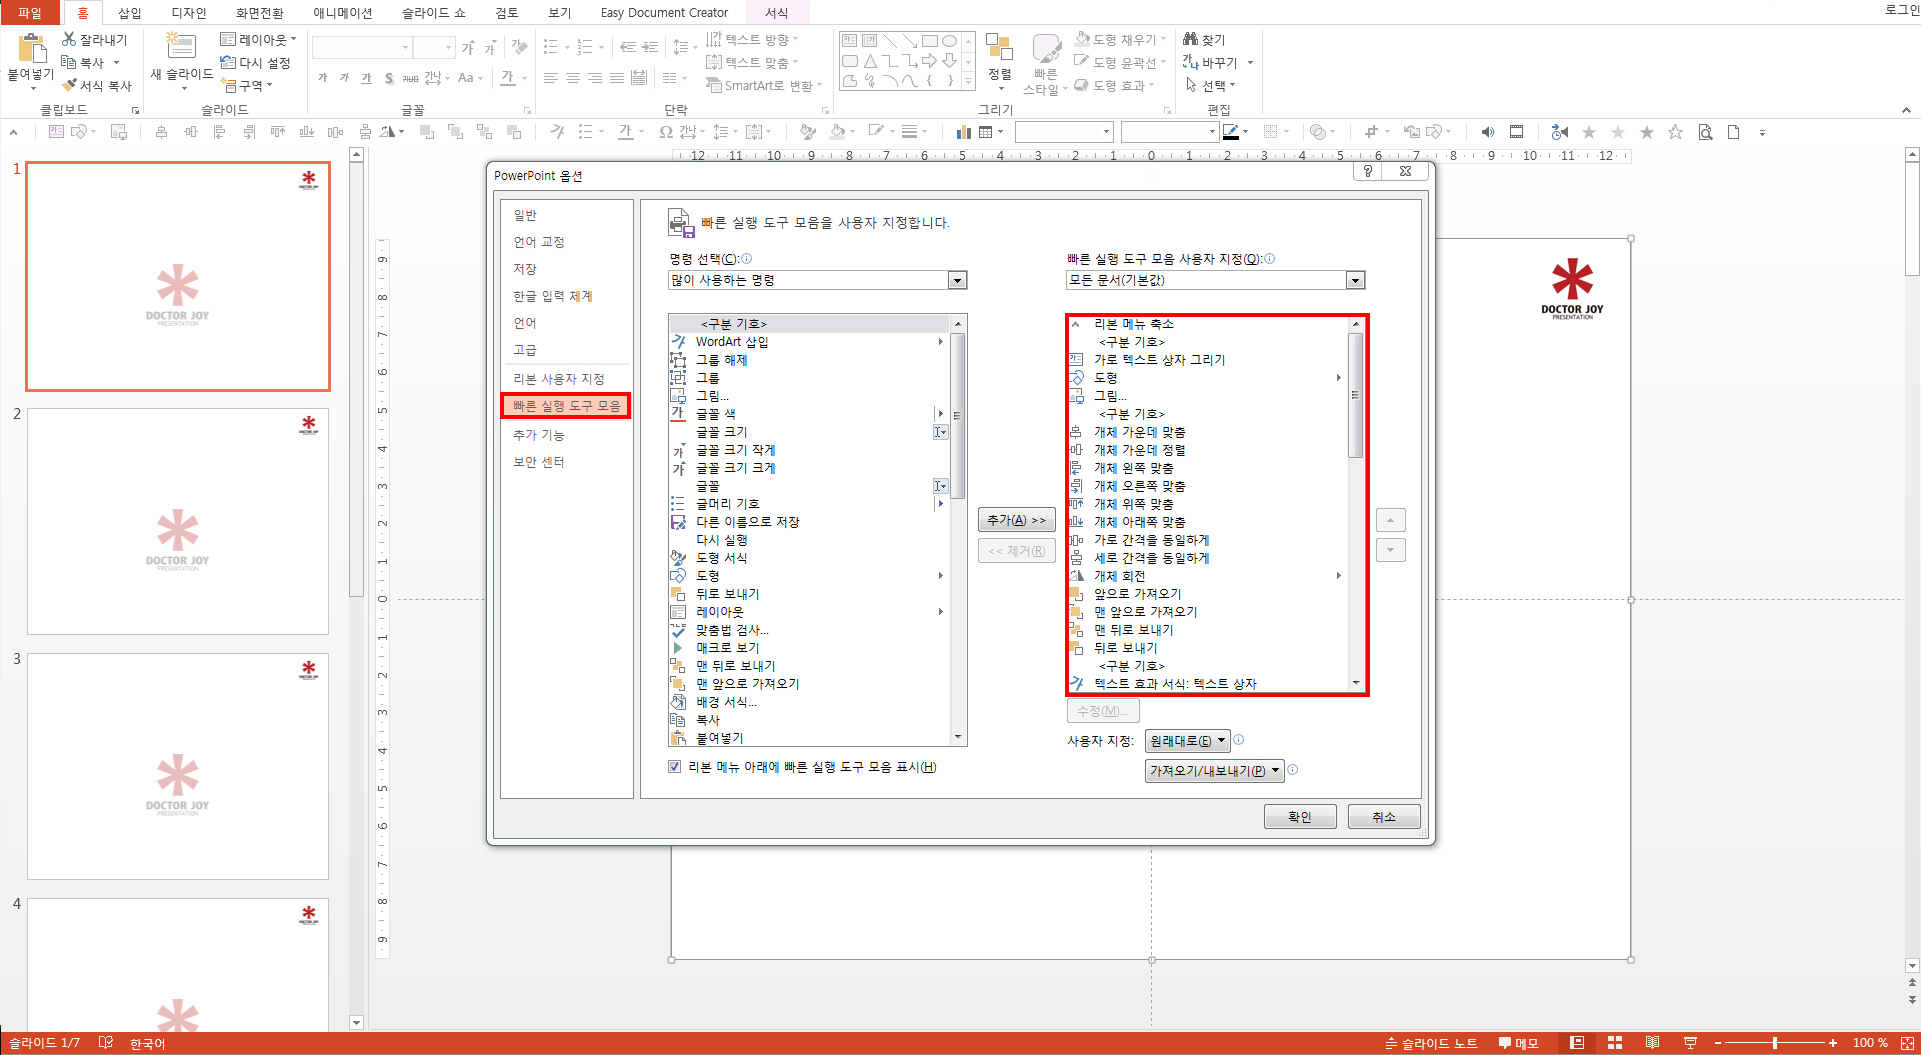
Task: Open the 명령 선택 combo box dropdown
Action: tap(957, 280)
